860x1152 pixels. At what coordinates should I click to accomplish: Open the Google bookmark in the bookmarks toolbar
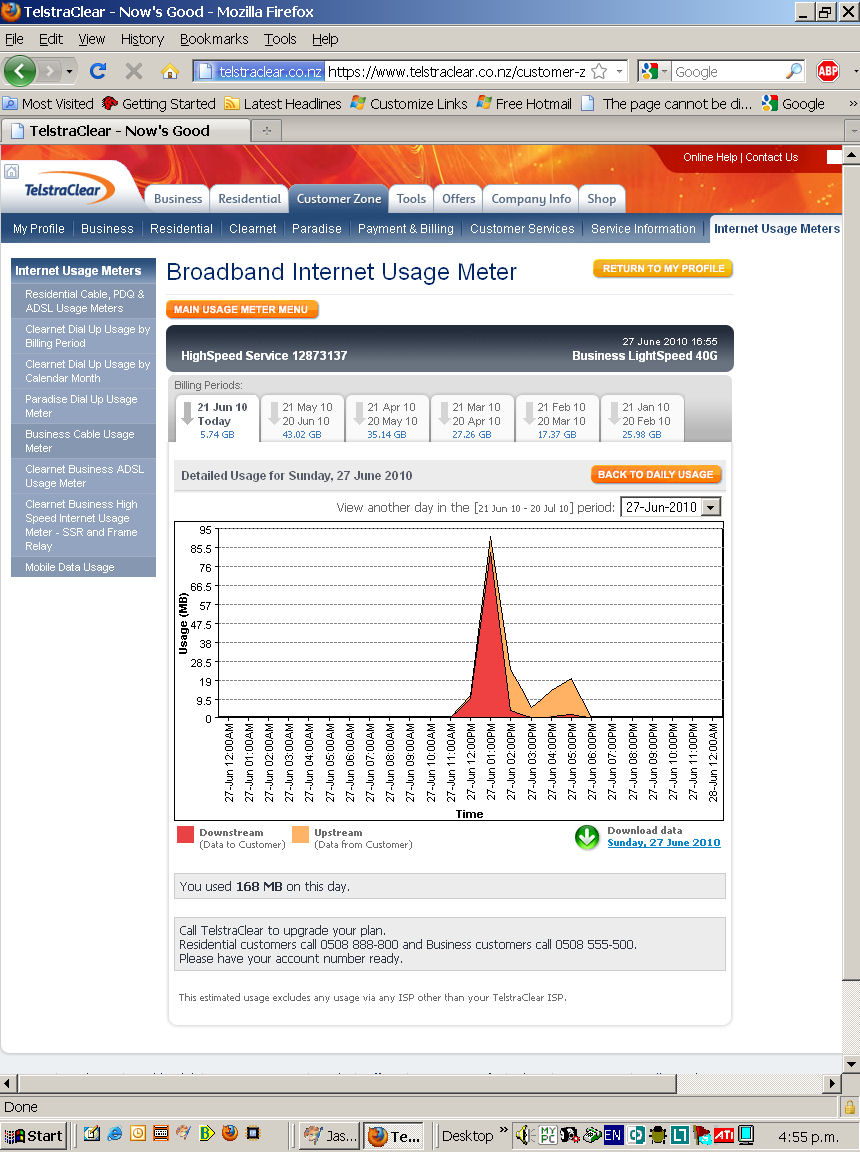[x=793, y=104]
